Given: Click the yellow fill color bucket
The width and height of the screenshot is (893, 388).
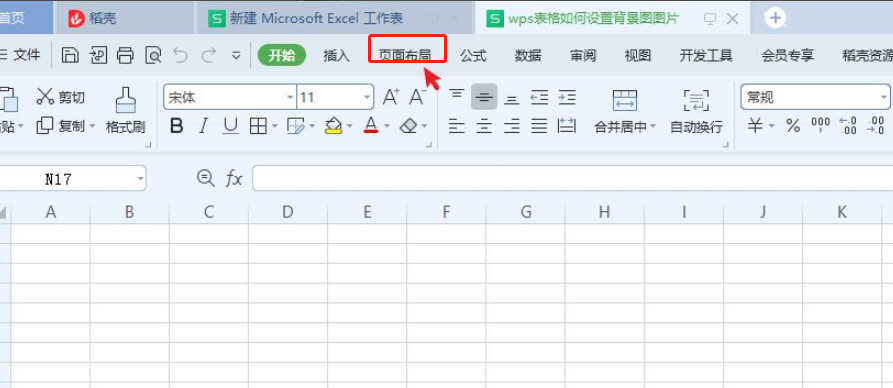Looking at the screenshot, I should pyautogui.click(x=334, y=126).
